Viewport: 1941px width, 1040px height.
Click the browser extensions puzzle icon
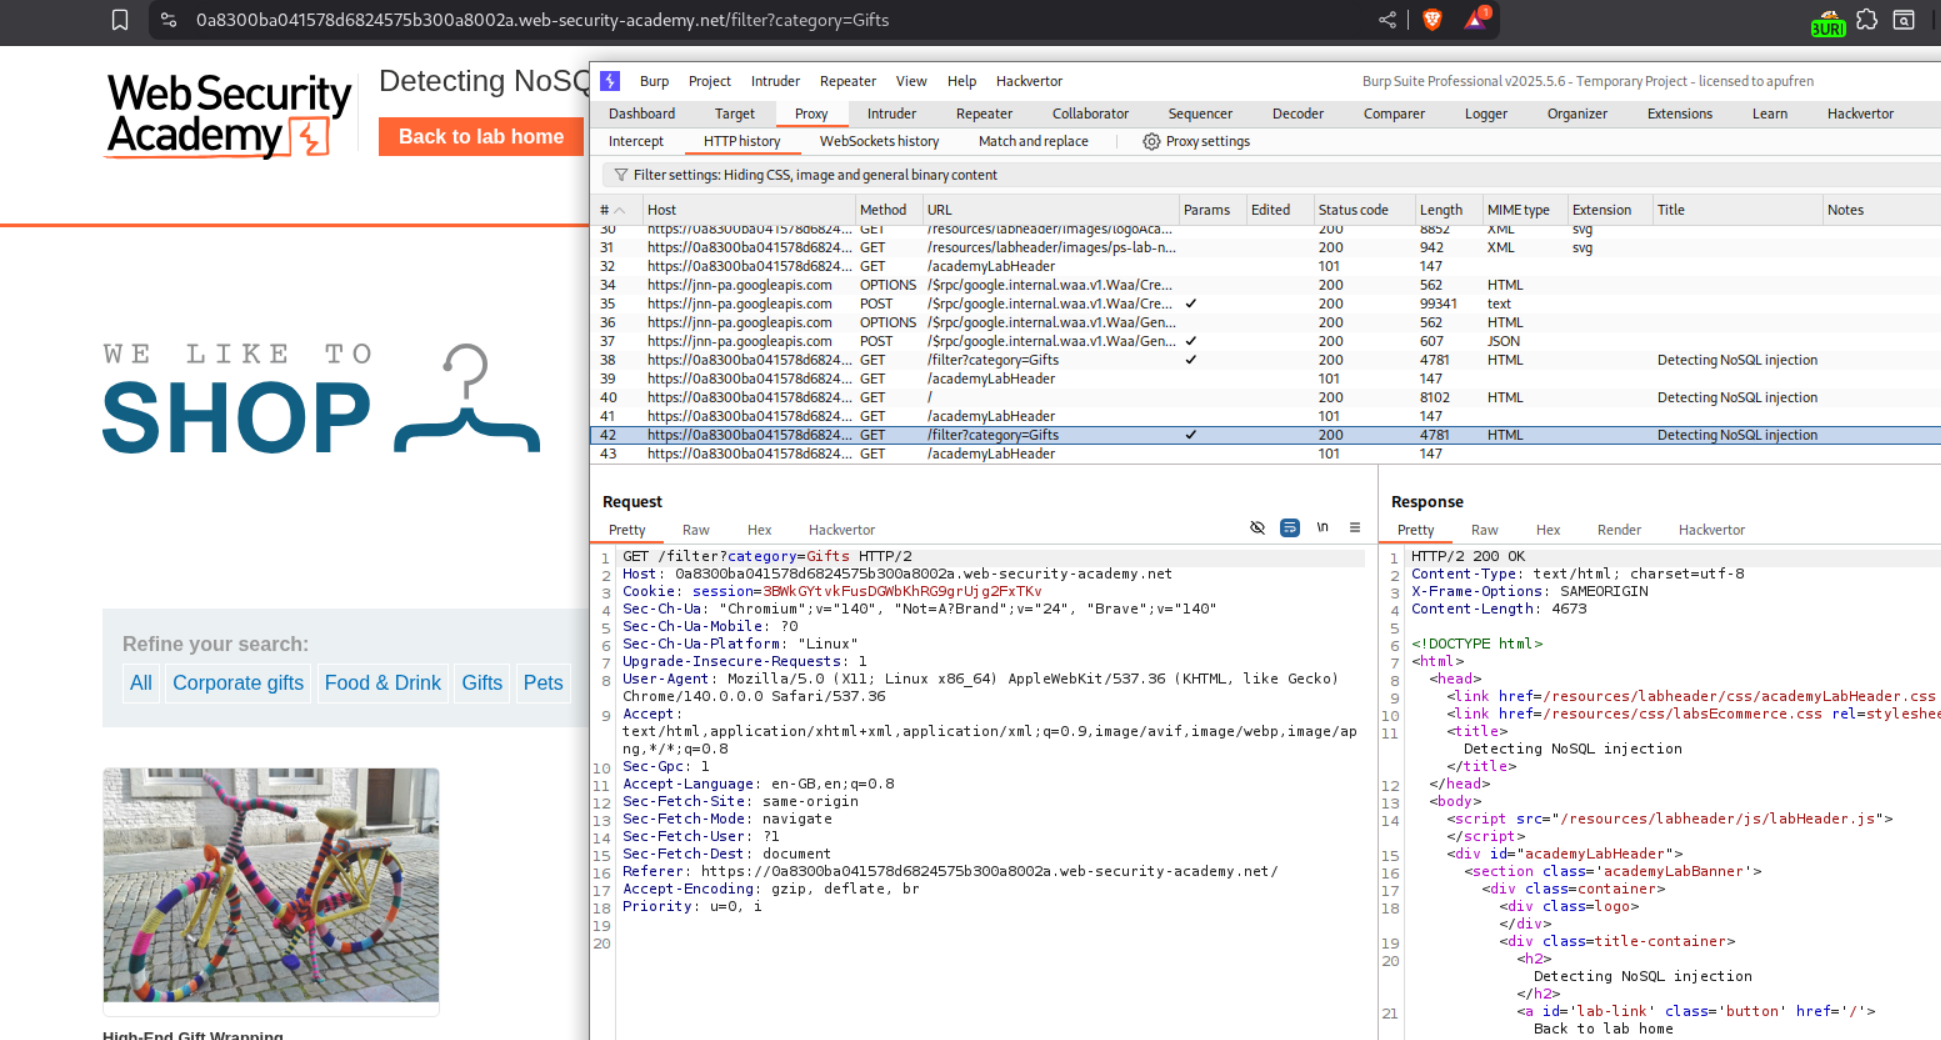click(x=1866, y=20)
